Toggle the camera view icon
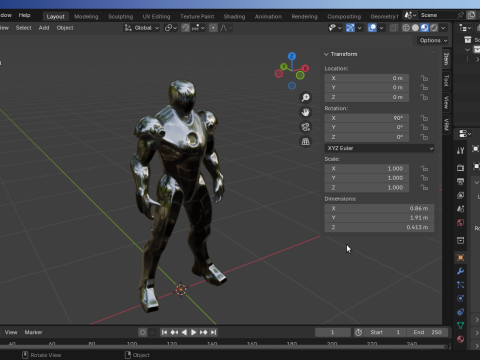 (x=305, y=127)
